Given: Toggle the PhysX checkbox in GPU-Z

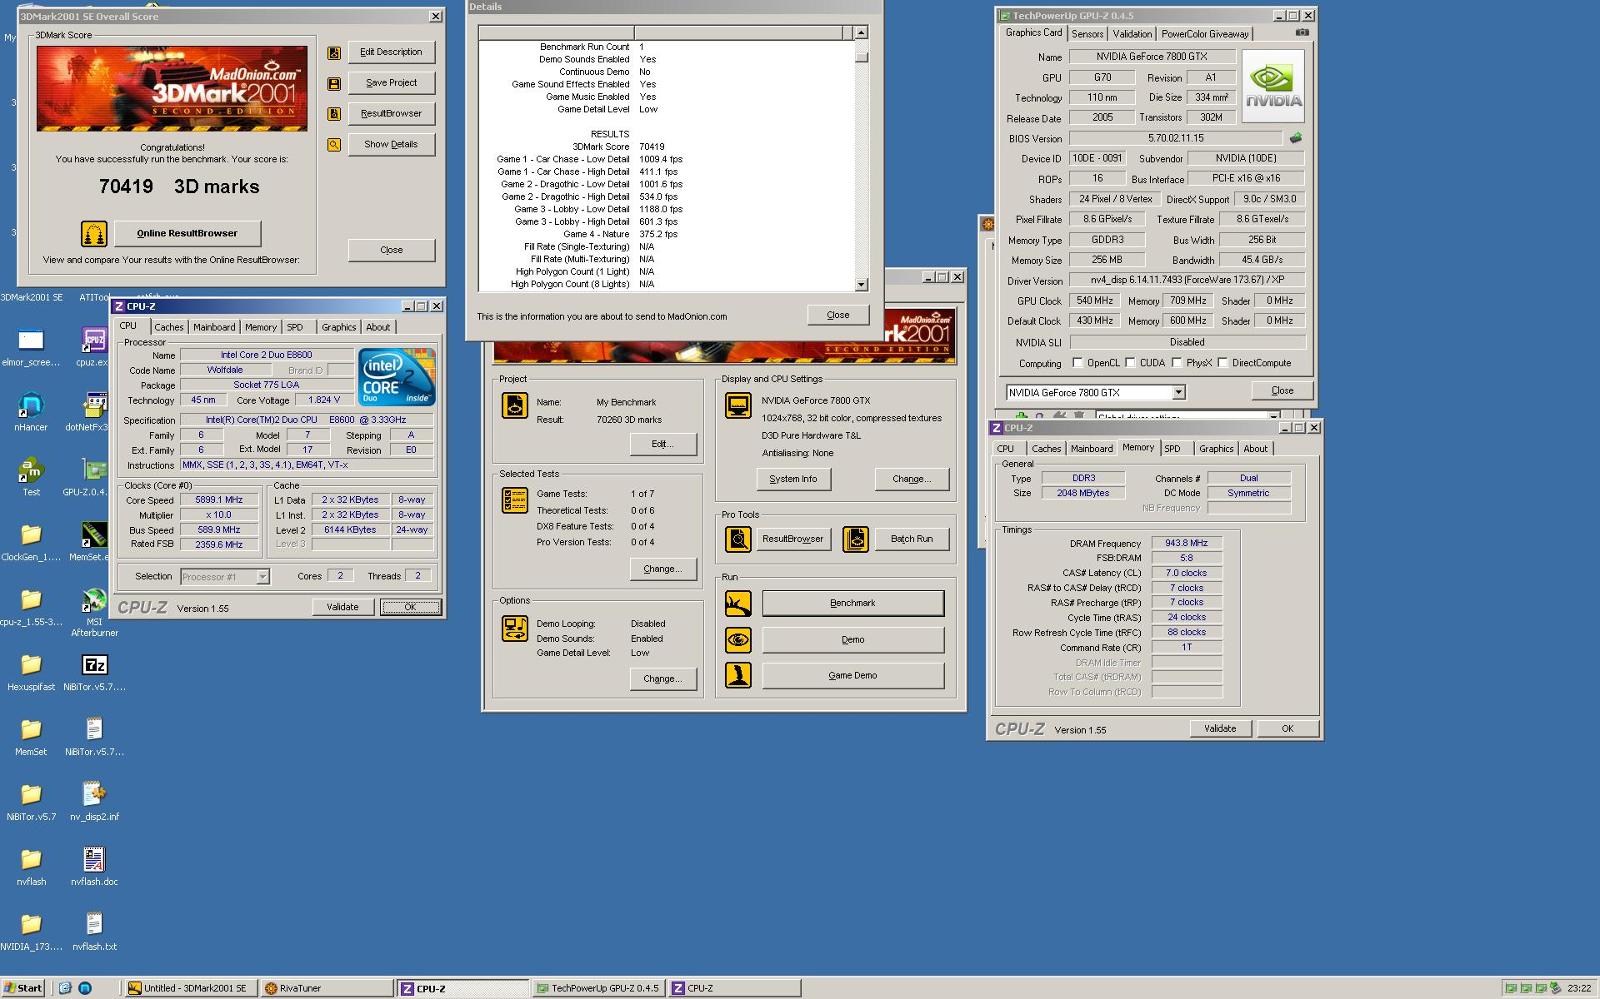Looking at the screenshot, I should click(x=1176, y=363).
